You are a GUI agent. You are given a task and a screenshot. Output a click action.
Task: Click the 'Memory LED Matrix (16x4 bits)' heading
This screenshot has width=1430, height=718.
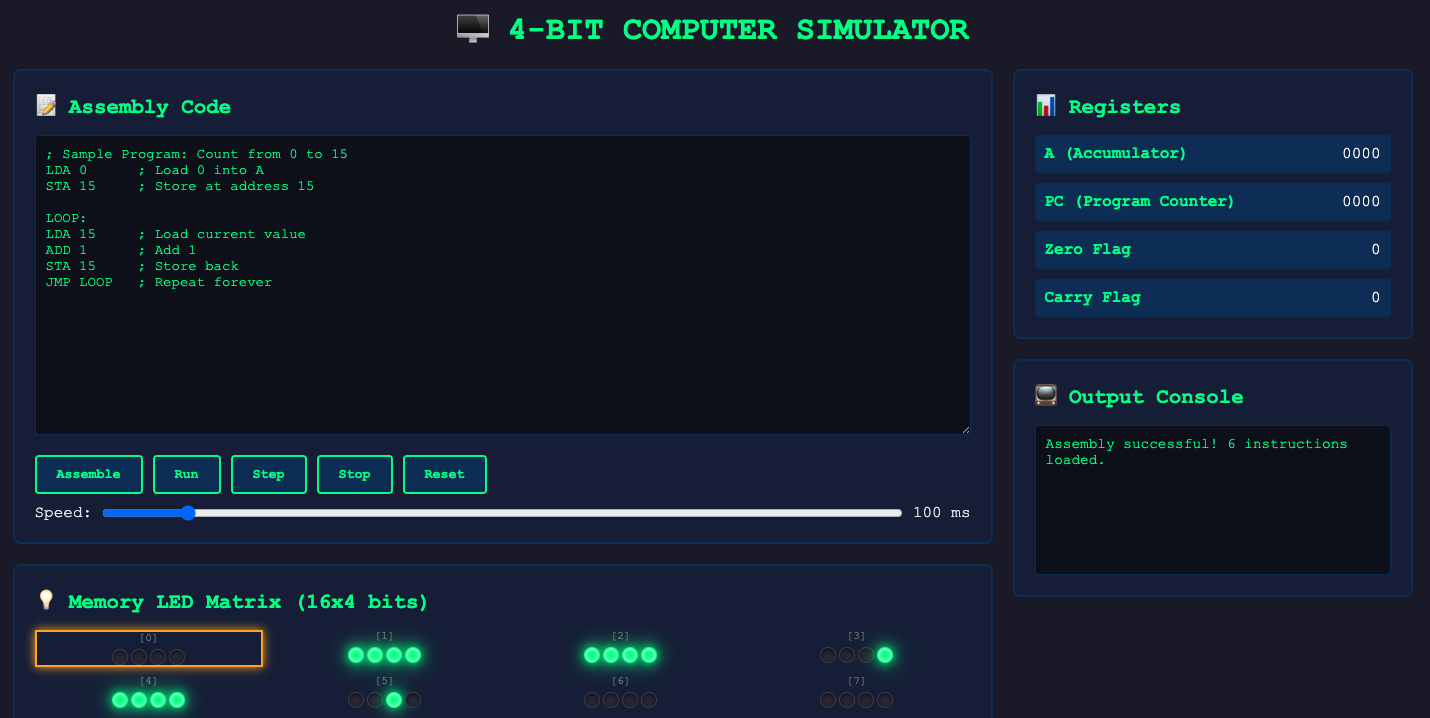(x=248, y=602)
